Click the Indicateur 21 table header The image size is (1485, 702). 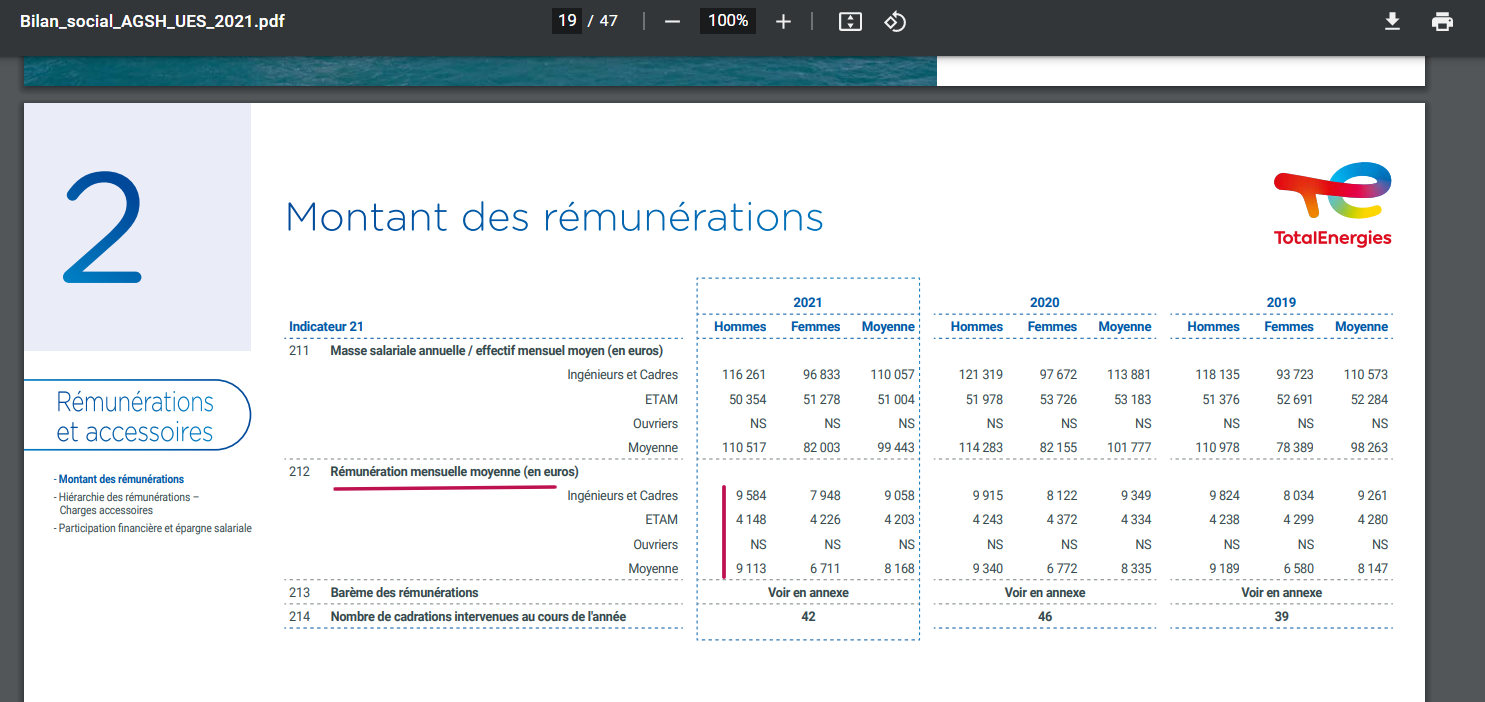click(326, 326)
